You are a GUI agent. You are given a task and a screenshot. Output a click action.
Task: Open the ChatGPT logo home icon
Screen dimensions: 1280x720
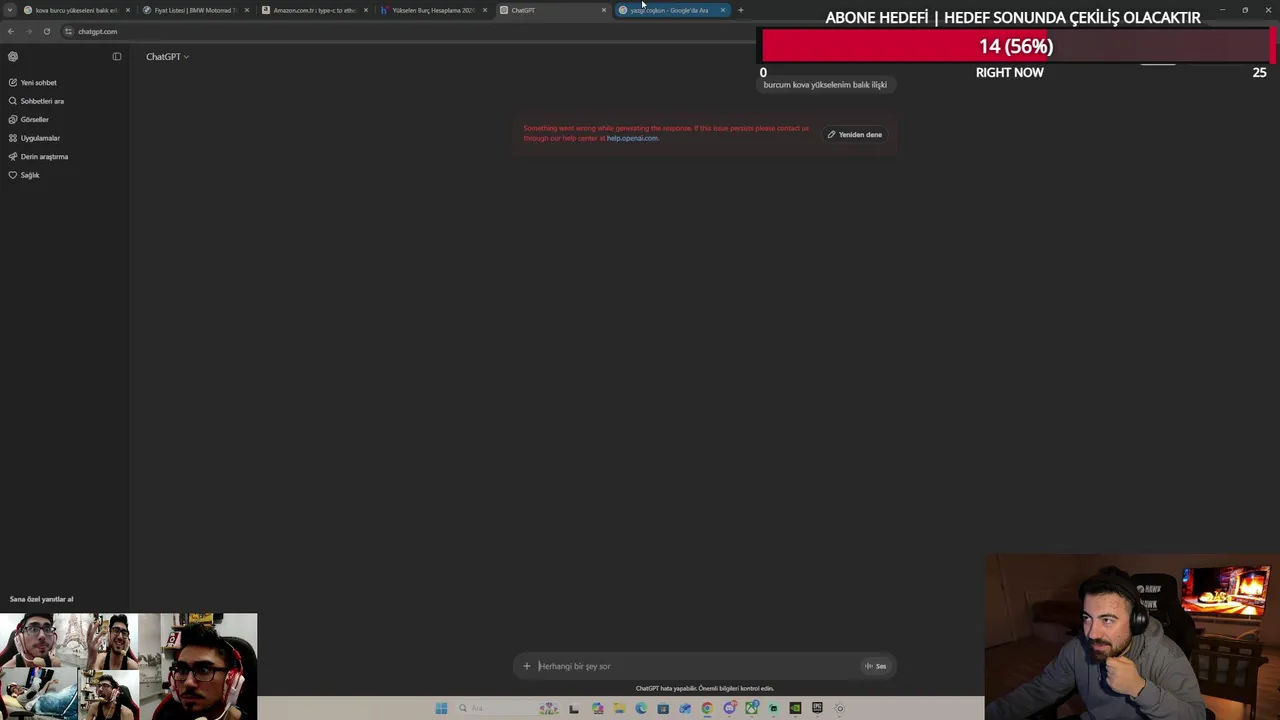(x=13, y=57)
